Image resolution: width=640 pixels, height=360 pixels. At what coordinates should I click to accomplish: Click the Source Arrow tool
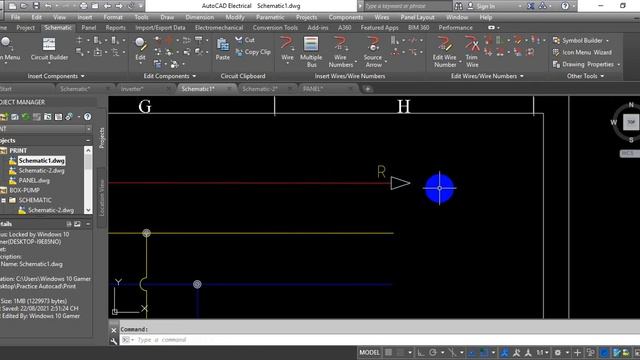tap(373, 51)
